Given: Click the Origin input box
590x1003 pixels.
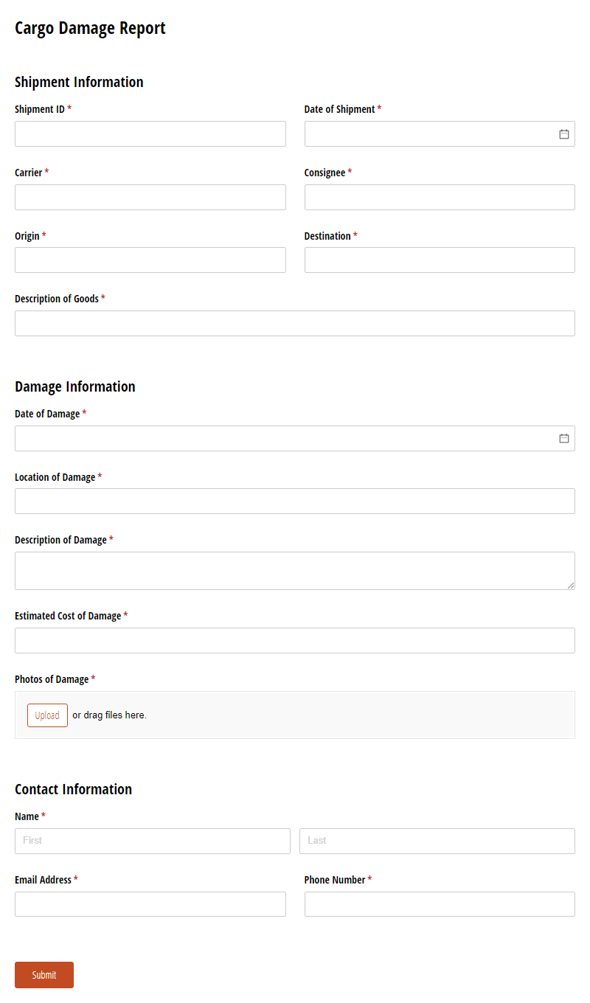Looking at the screenshot, I should click(150, 260).
